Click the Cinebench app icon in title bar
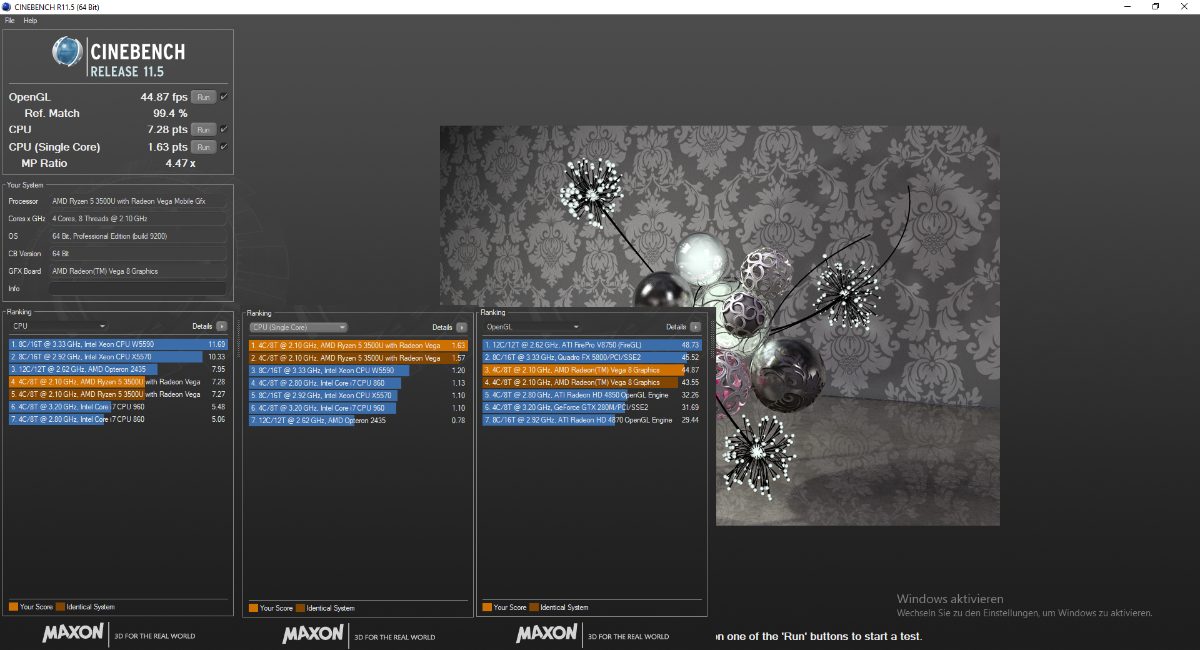Image resolution: width=1200 pixels, height=650 pixels. pyautogui.click(x=7, y=7)
